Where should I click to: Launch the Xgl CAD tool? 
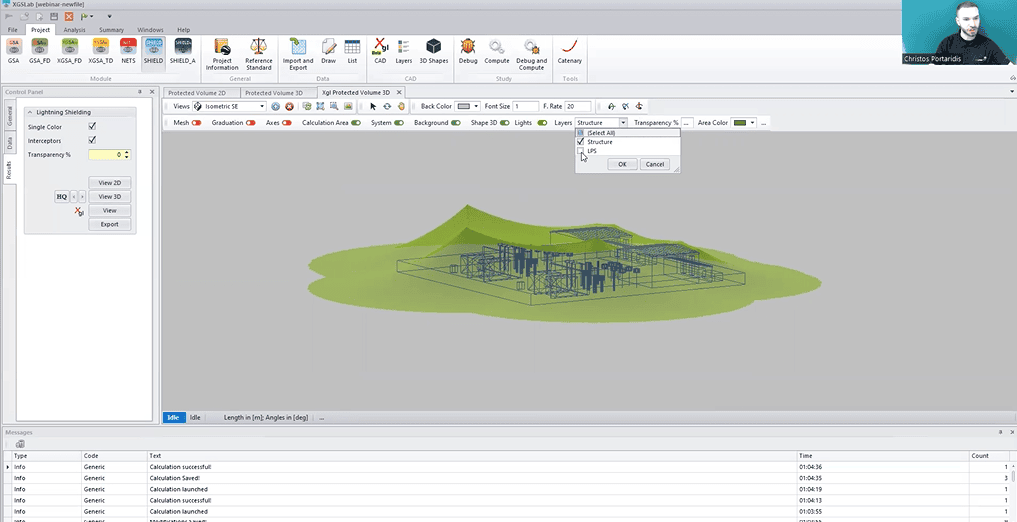point(380,51)
